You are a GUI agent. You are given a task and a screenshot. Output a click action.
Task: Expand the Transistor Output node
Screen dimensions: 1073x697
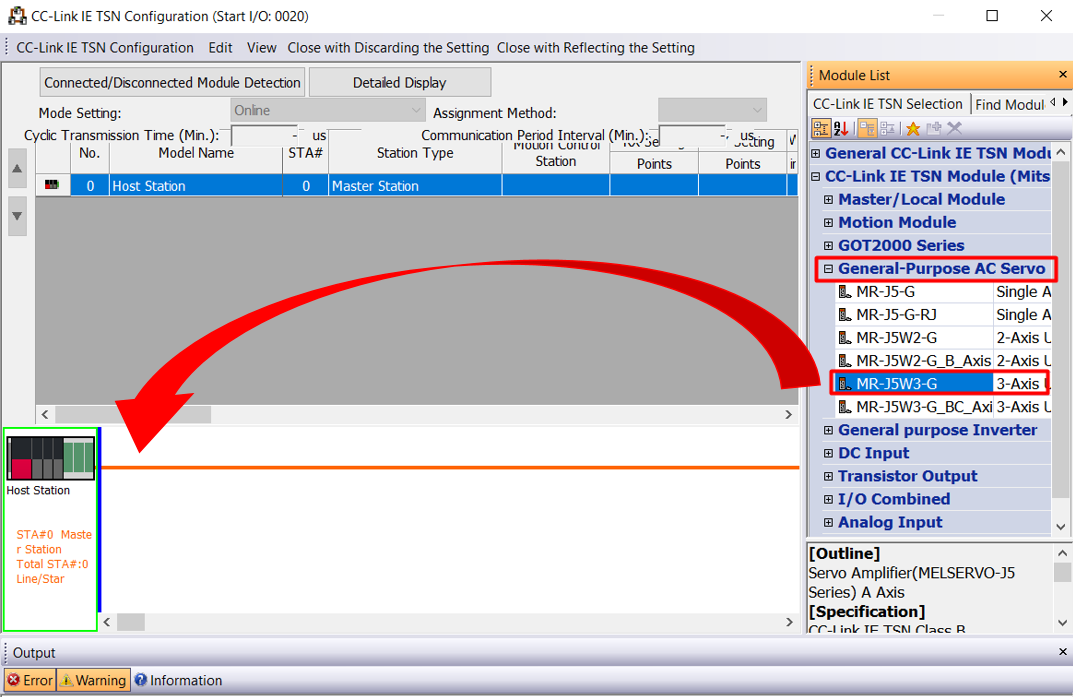coord(829,476)
